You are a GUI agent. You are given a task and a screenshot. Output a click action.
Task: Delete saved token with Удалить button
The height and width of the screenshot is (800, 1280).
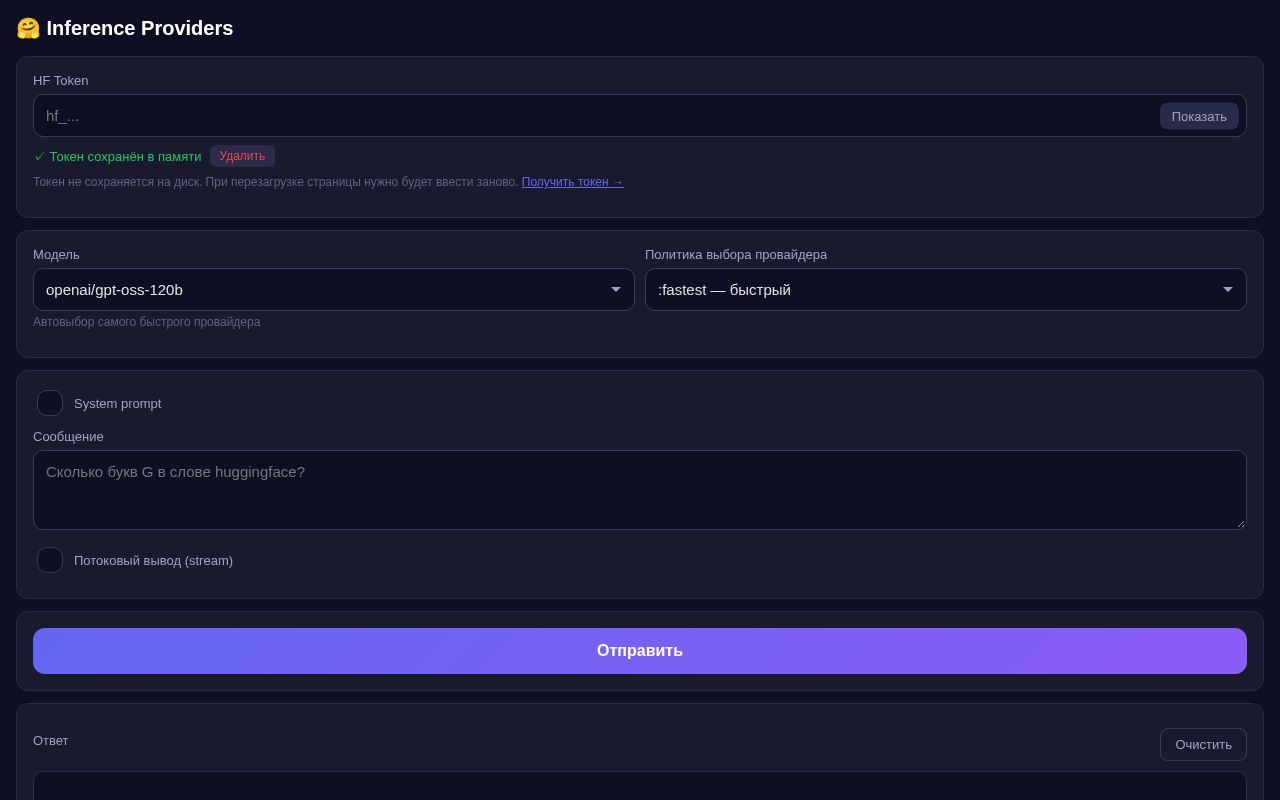[x=242, y=156]
